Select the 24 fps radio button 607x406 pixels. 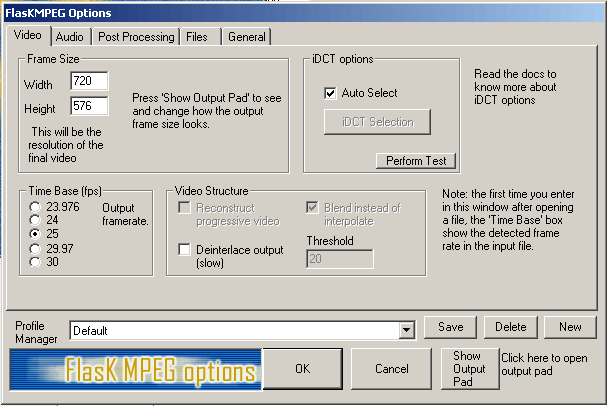tap(35, 220)
